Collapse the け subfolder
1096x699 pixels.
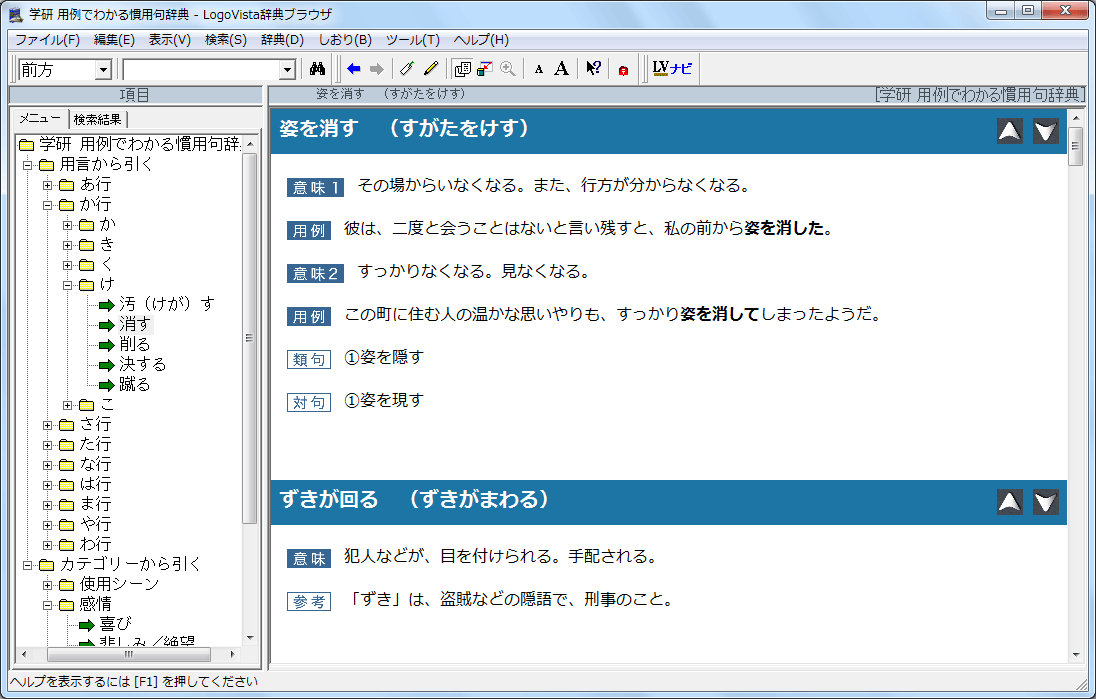[x=68, y=285]
